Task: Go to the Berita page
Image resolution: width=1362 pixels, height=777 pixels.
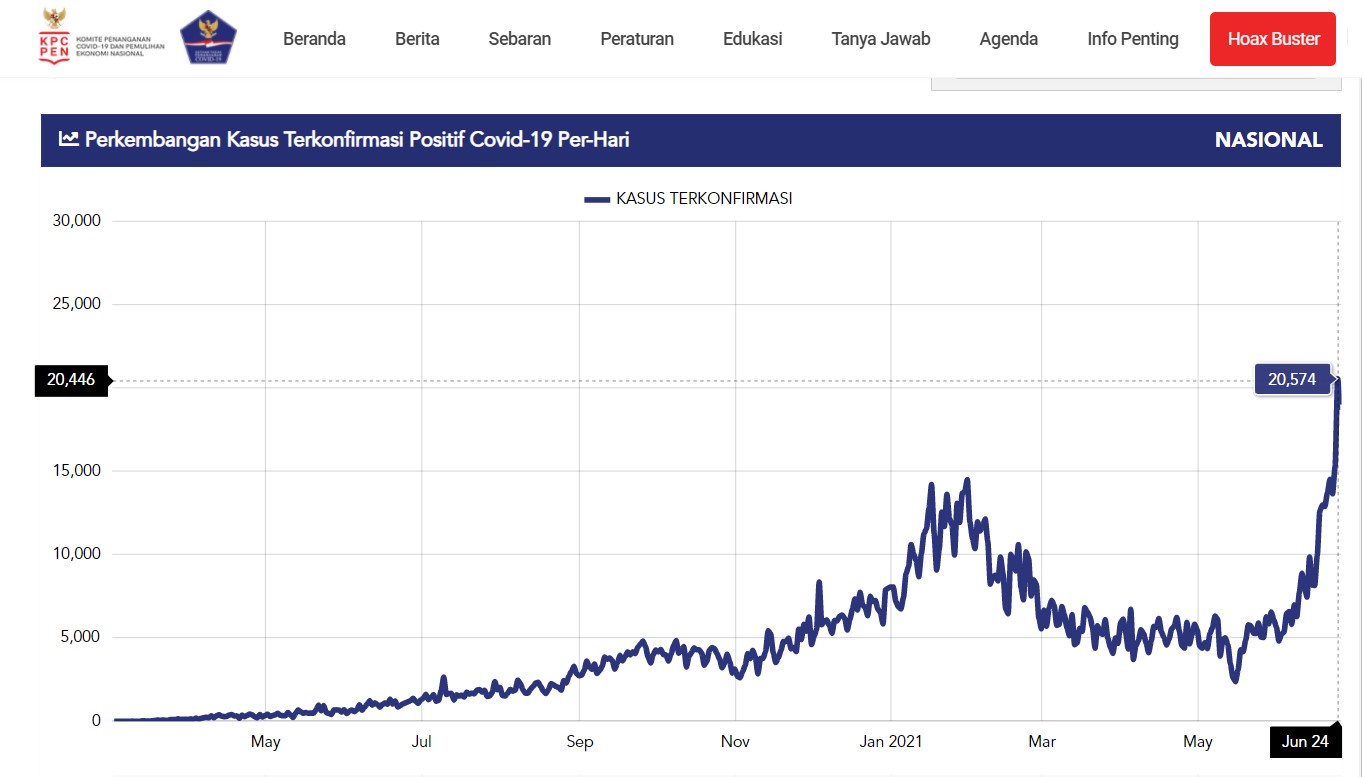Action: click(417, 39)
